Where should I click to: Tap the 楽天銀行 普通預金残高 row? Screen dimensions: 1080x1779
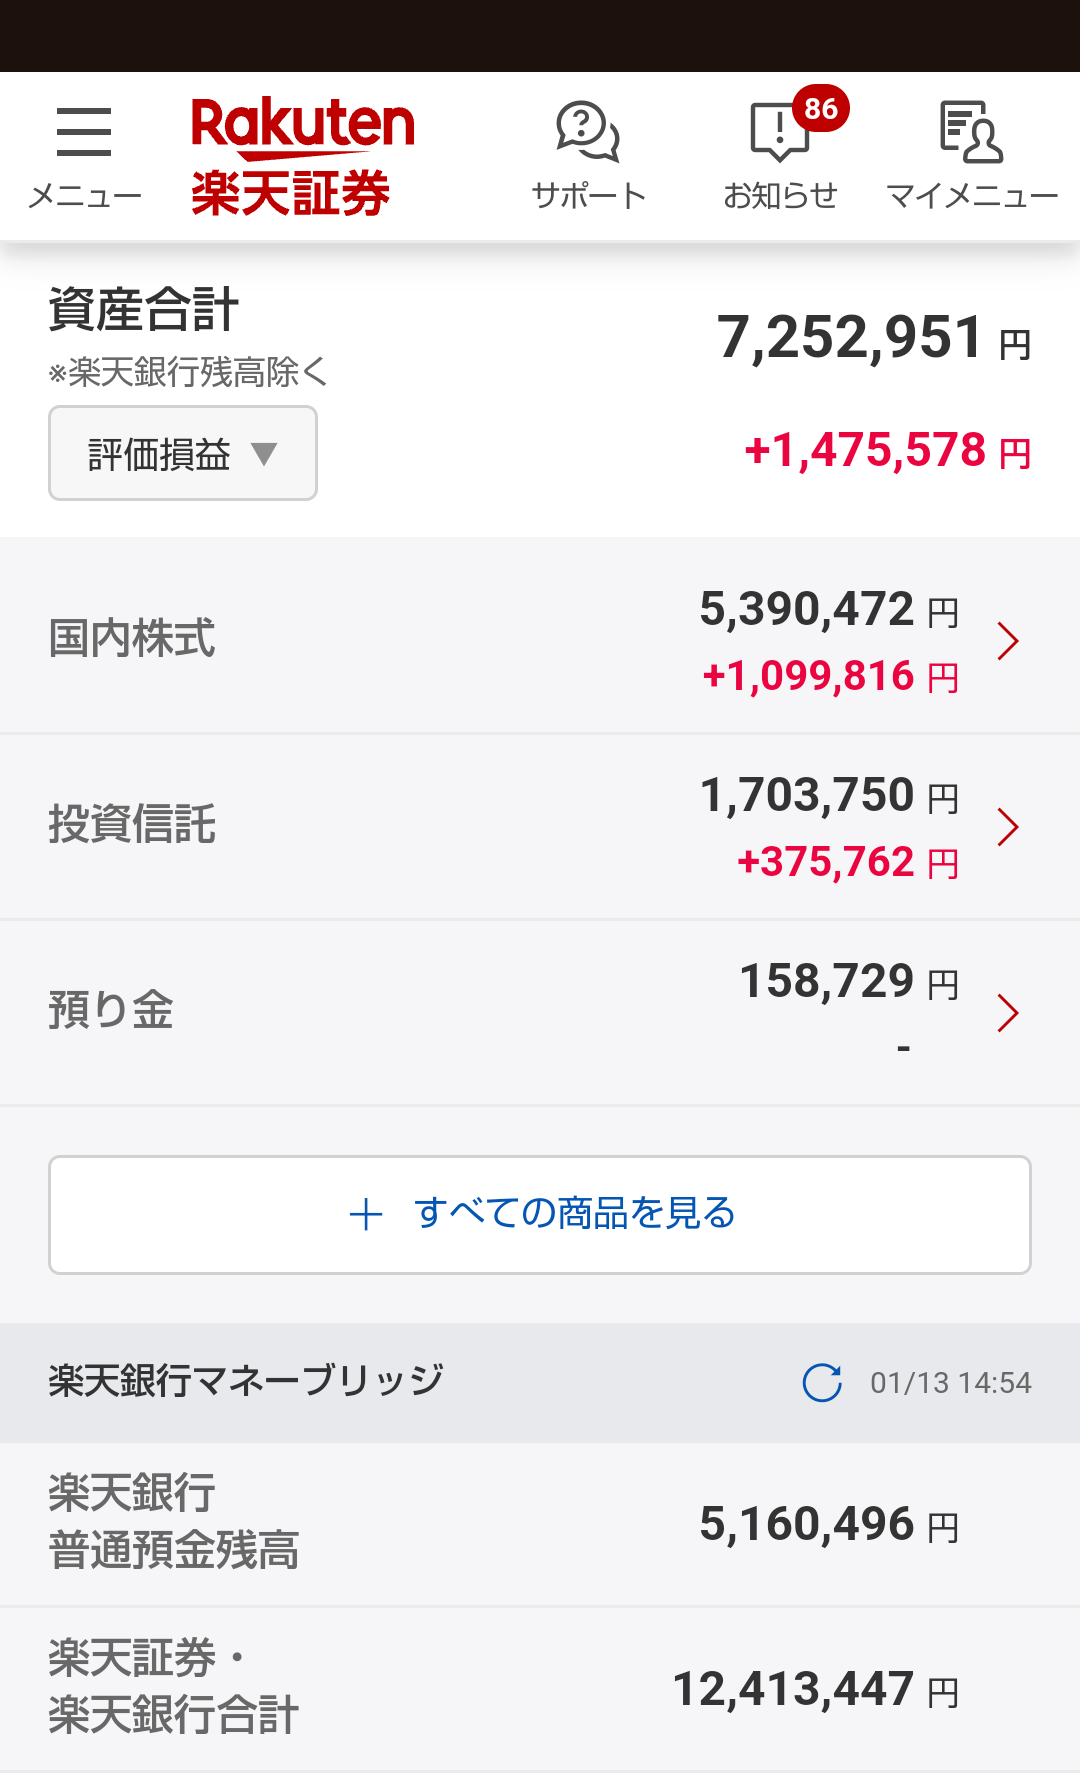click(x=540, y=1525)
